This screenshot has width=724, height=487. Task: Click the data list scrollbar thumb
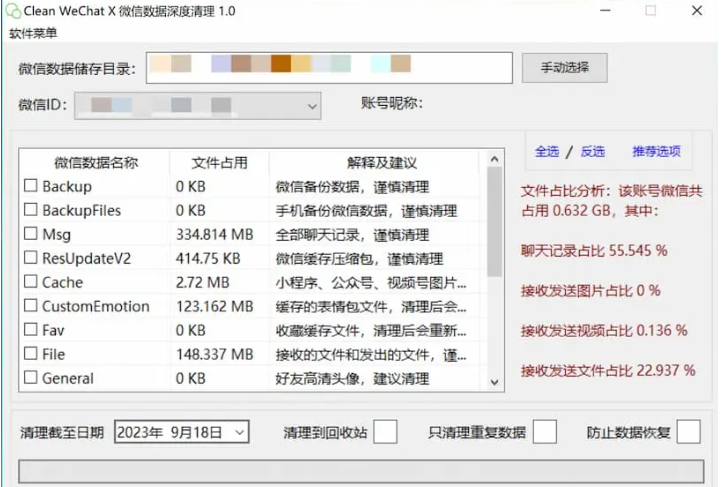point(495,222)
